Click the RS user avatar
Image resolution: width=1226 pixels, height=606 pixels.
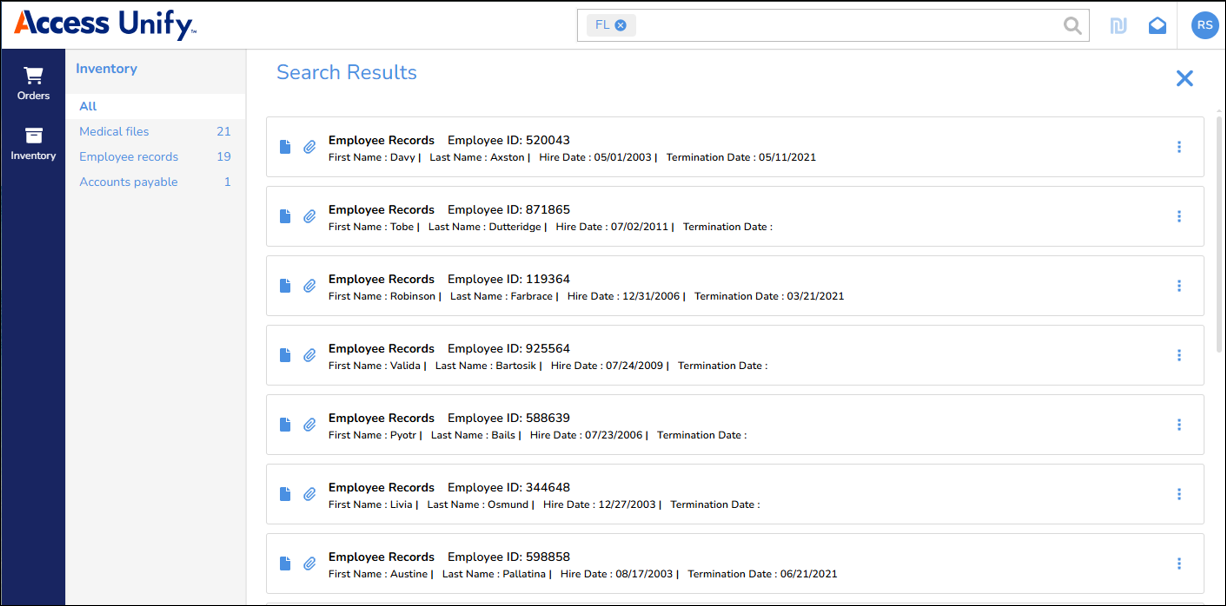(x=1204, y=26)
